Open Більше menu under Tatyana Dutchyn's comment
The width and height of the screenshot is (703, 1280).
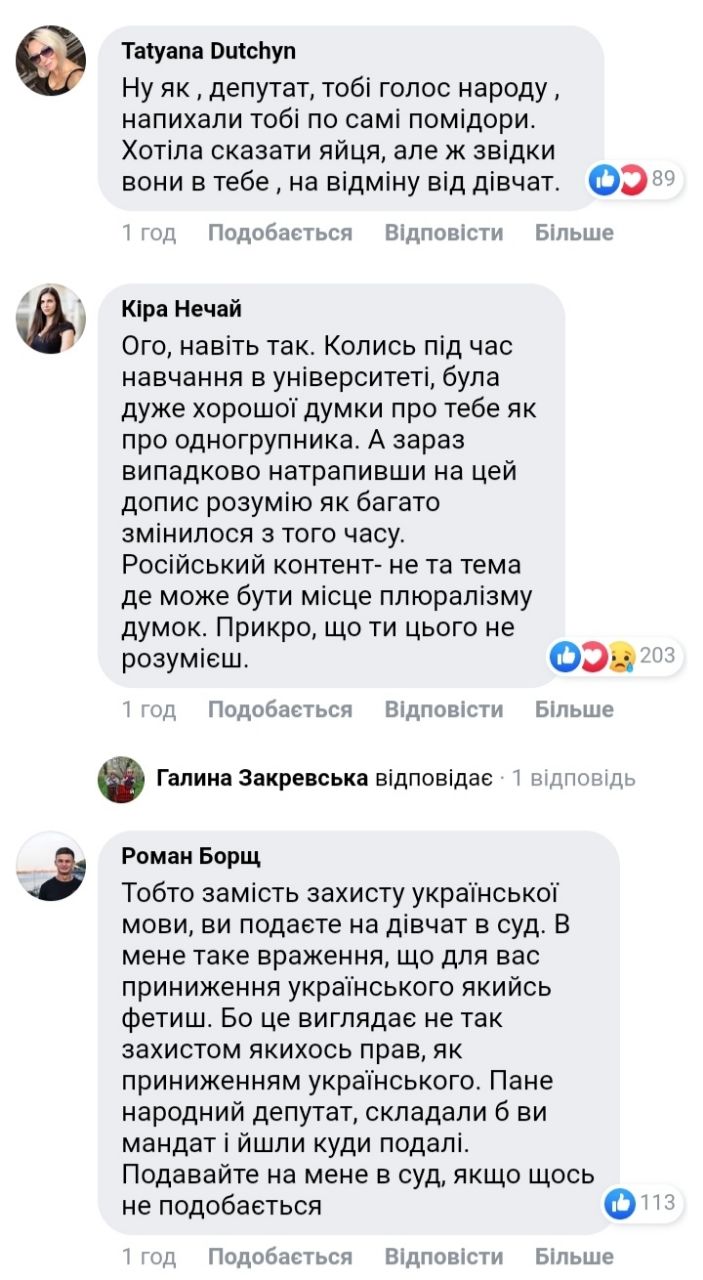(574, 233)
